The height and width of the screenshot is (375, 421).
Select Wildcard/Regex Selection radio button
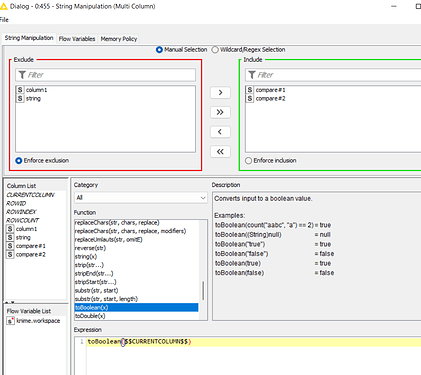coord(215,50)
